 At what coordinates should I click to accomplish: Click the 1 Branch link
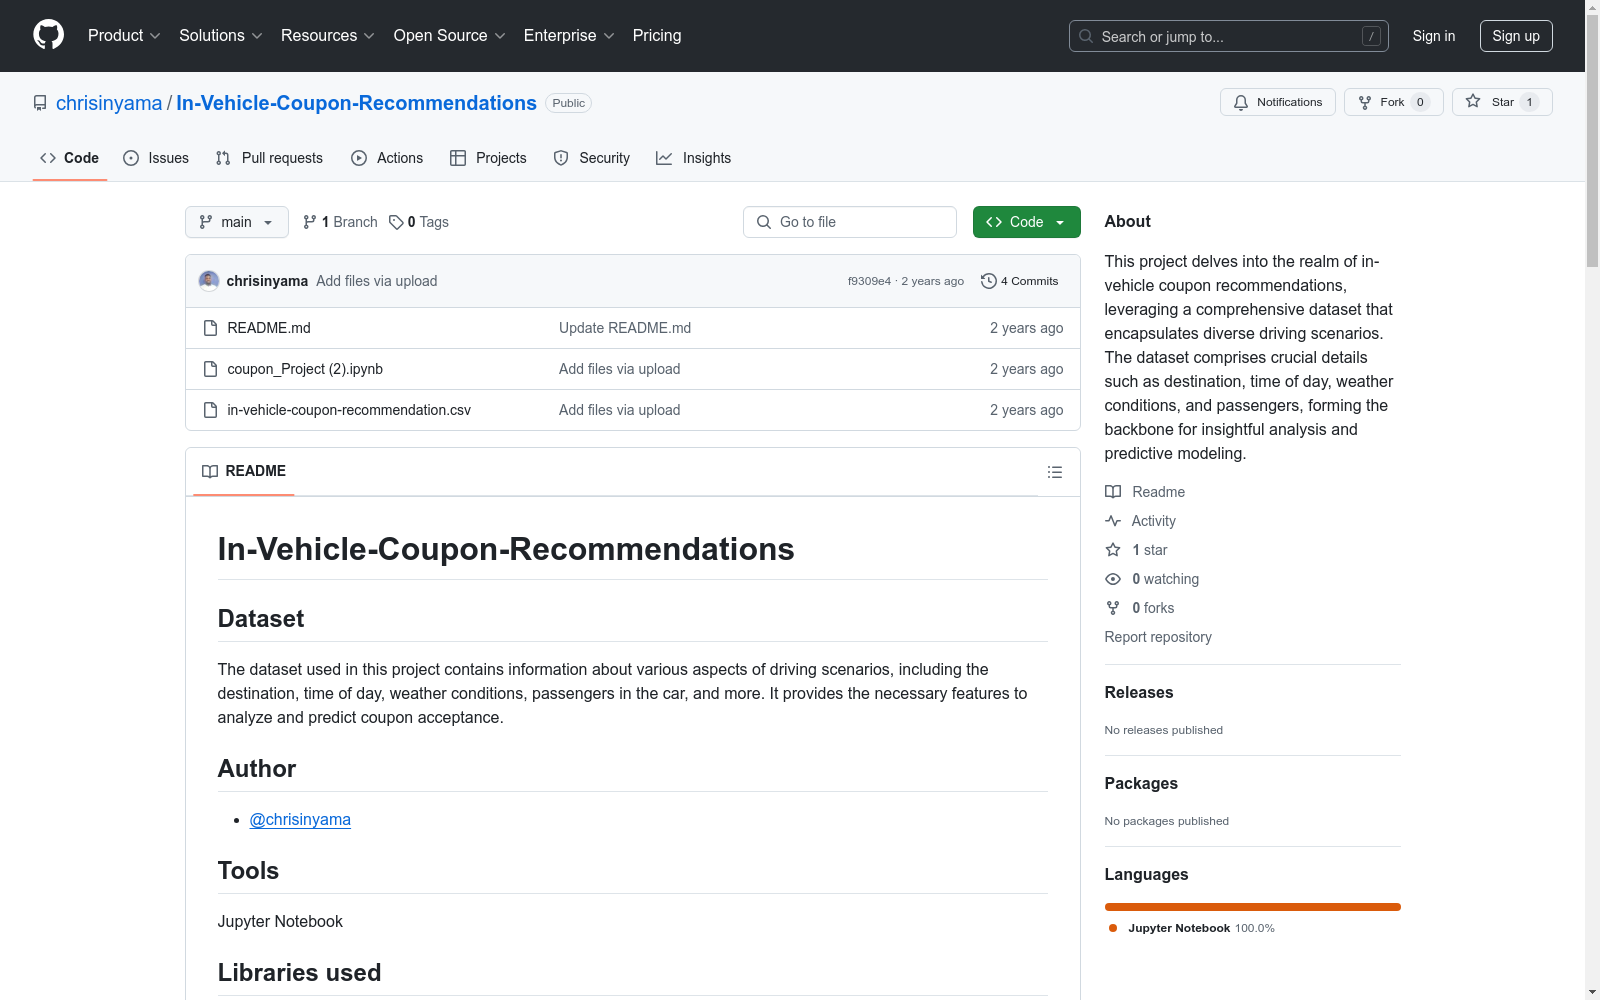[x=341, y=222]
